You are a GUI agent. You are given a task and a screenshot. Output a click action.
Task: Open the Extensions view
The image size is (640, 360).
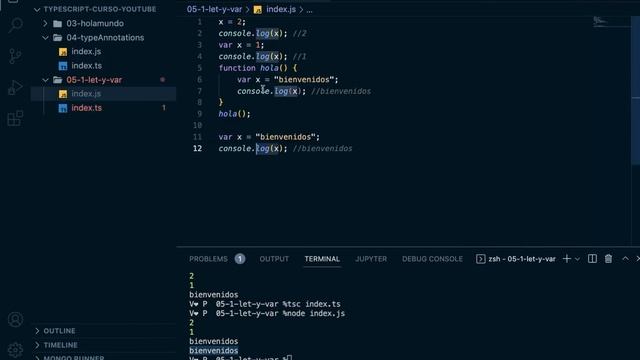click(15, 118)
